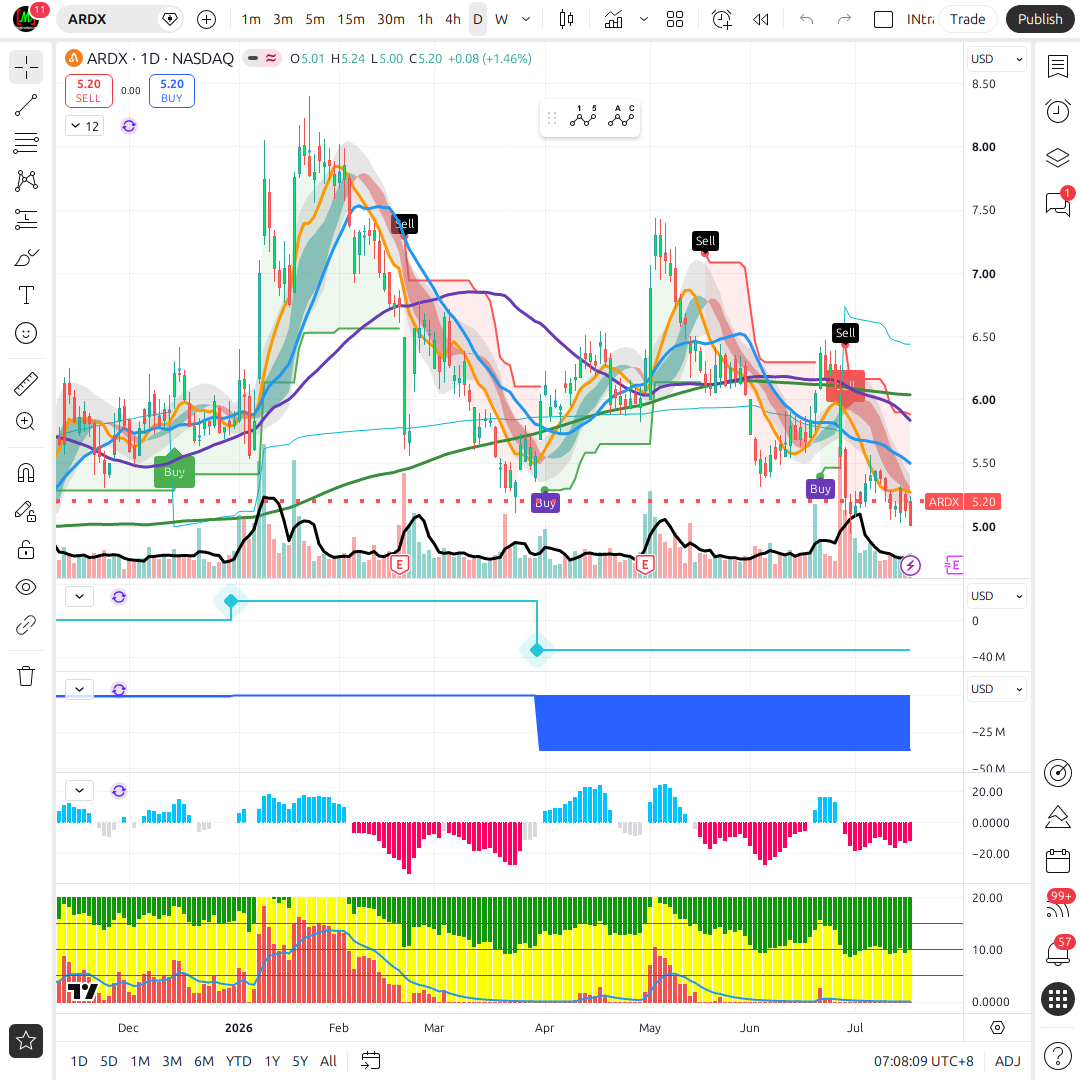
Task: Open the indicator templates grid
Action: [675, 19]
